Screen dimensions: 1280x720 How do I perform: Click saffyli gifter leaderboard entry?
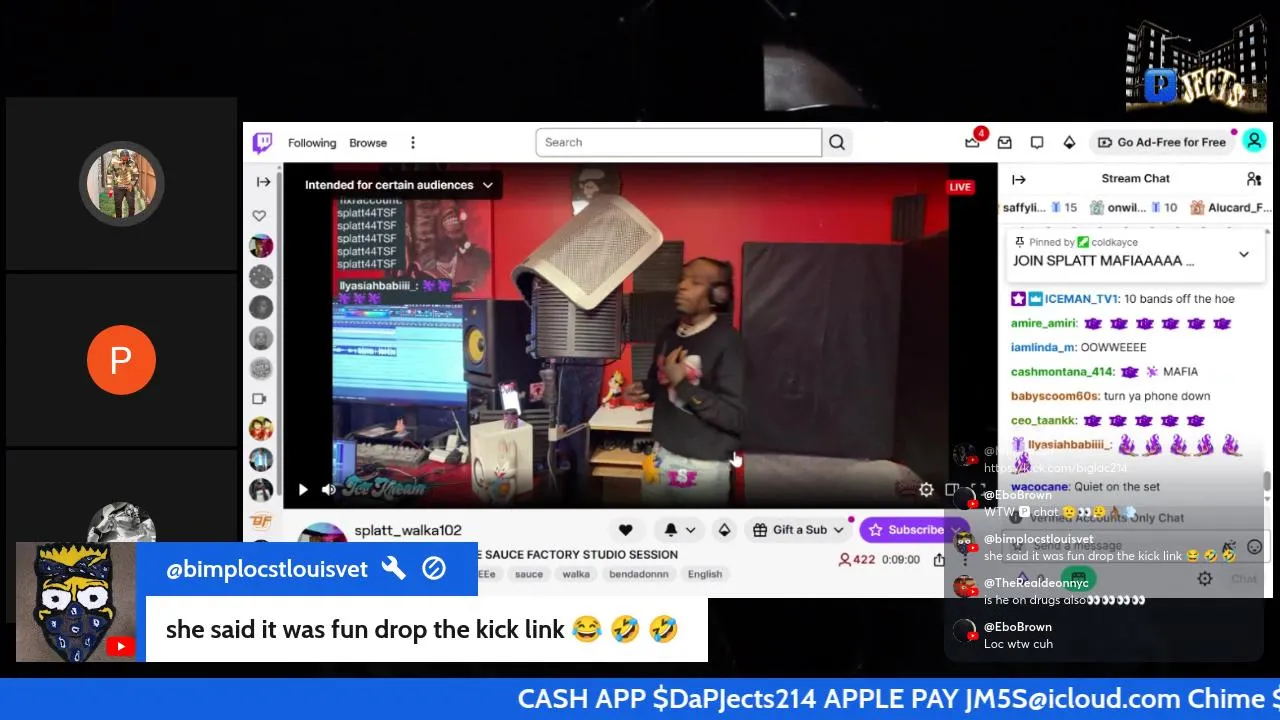point(1040,208)
